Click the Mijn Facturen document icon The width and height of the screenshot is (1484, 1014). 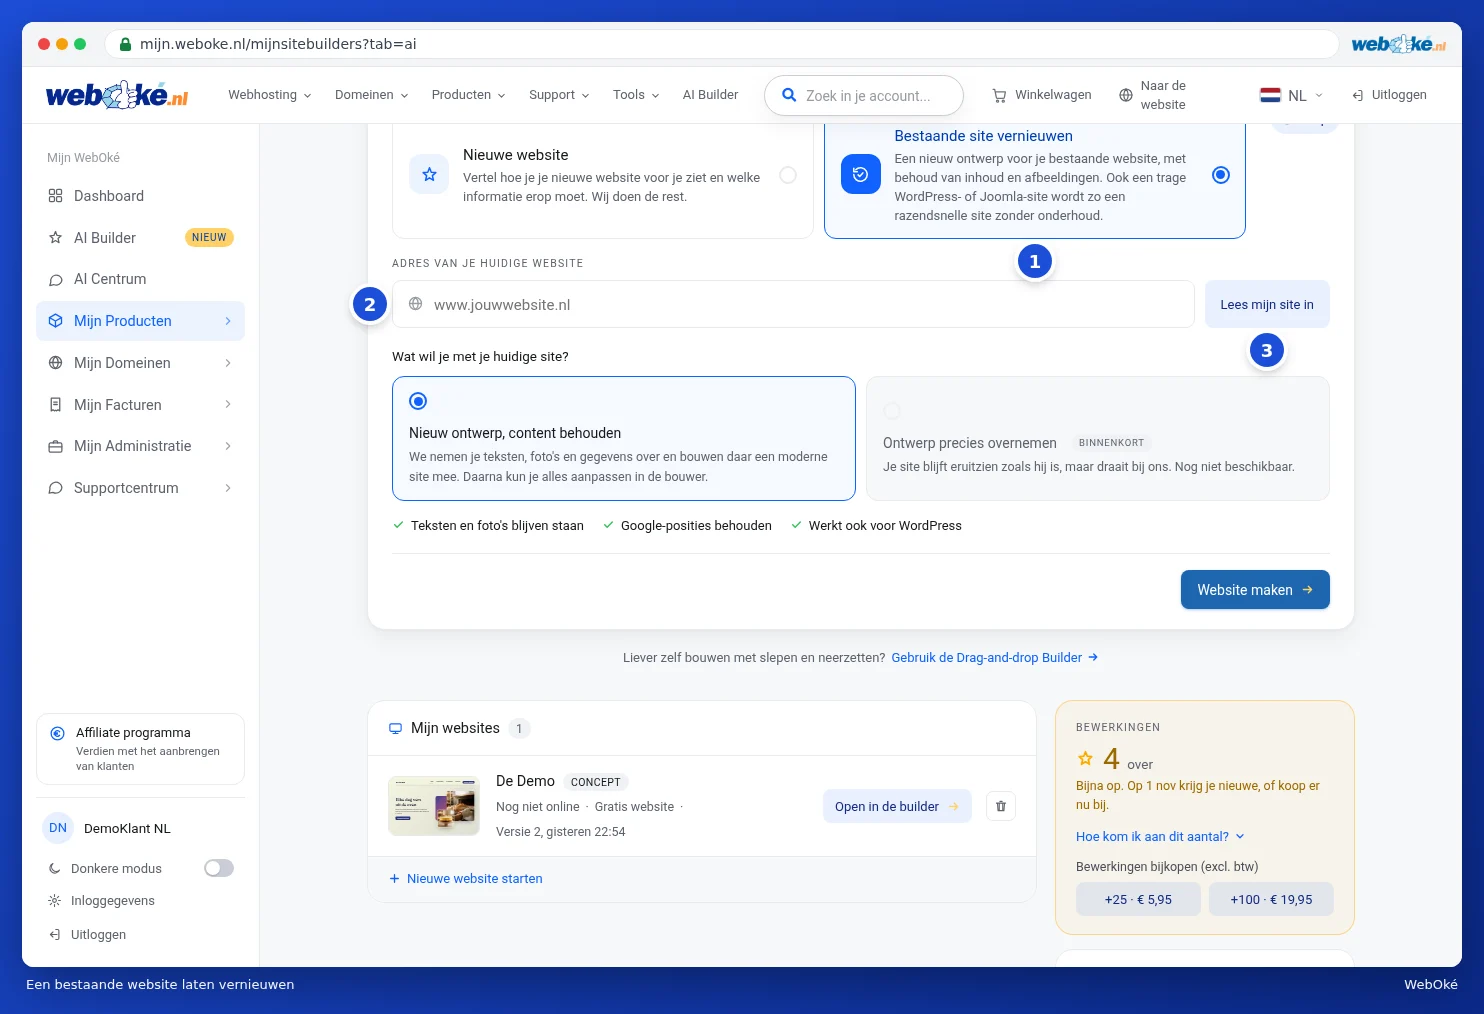pos(56,405)
